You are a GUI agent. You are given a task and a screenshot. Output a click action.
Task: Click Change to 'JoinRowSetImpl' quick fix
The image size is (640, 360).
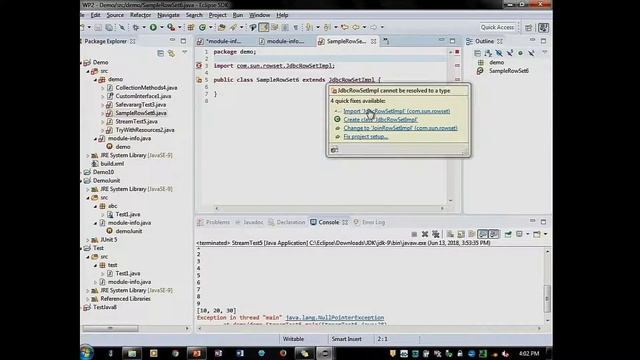coord(400,128)
